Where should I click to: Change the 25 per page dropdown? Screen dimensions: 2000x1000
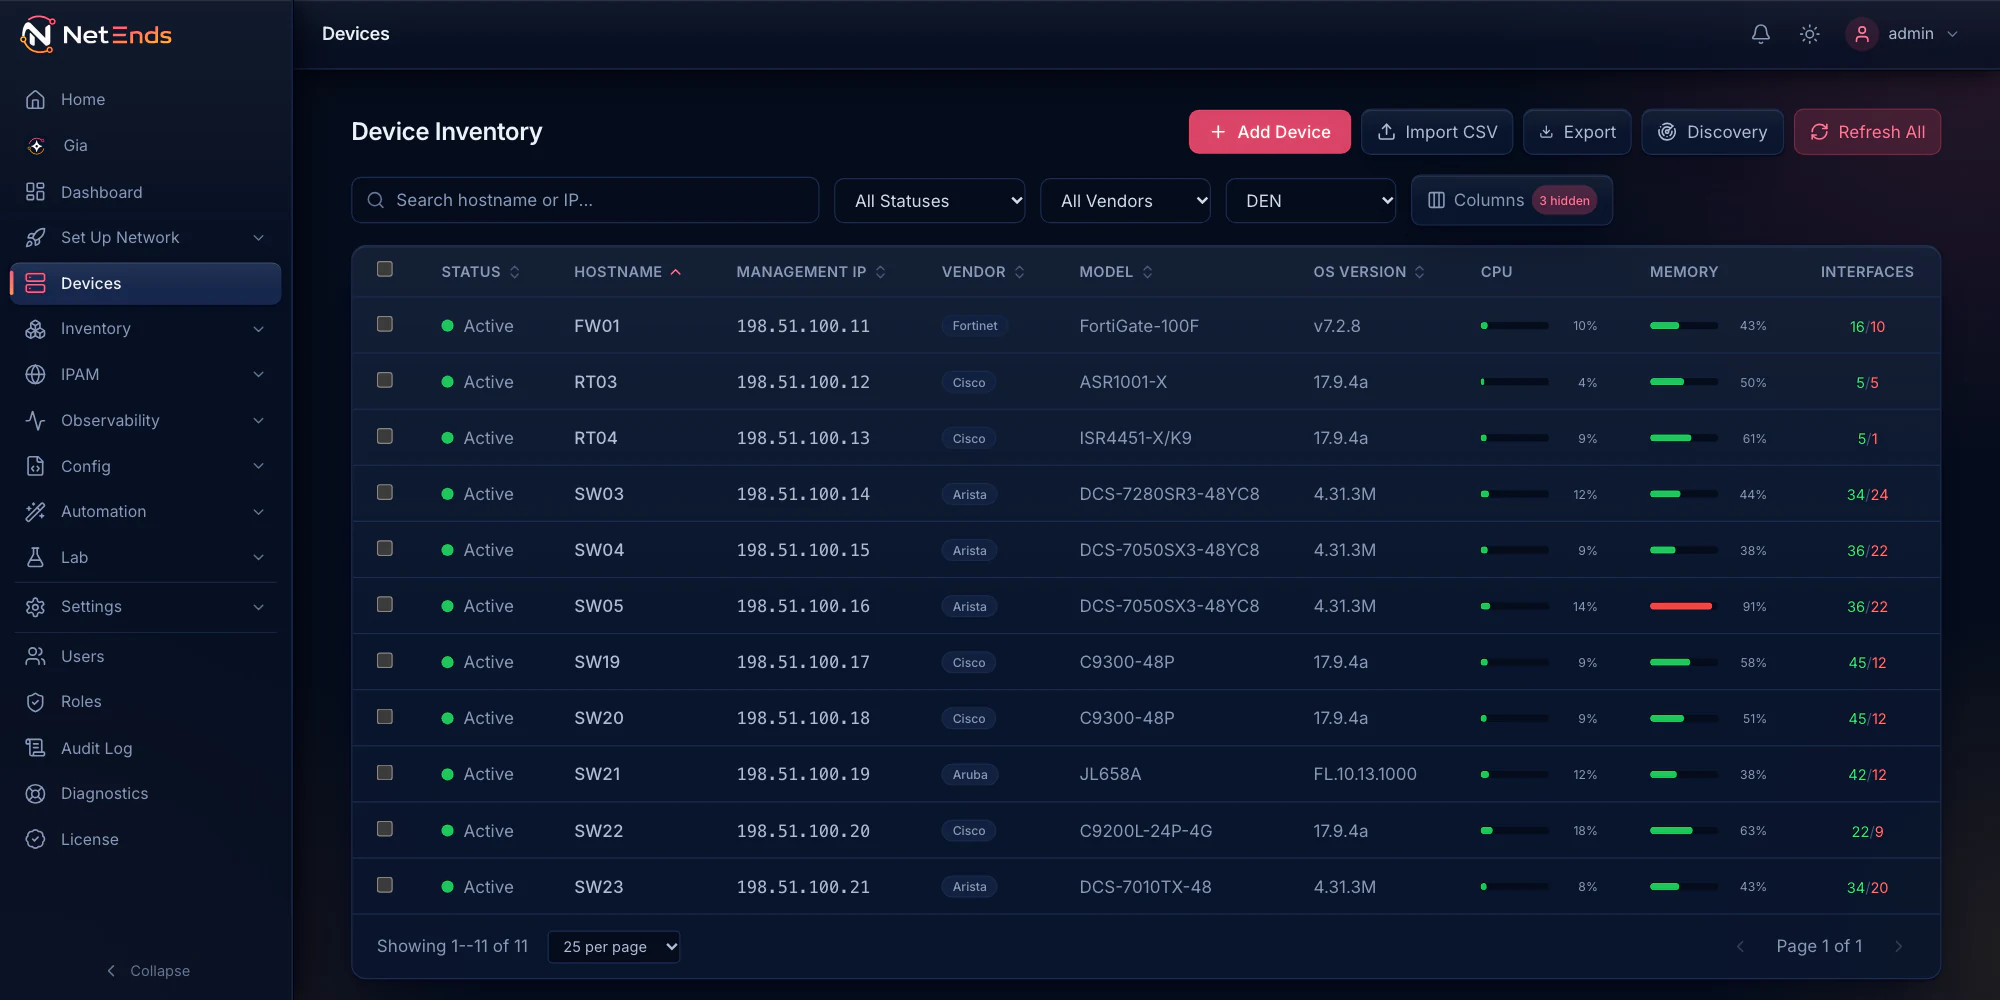click(614, 947)
